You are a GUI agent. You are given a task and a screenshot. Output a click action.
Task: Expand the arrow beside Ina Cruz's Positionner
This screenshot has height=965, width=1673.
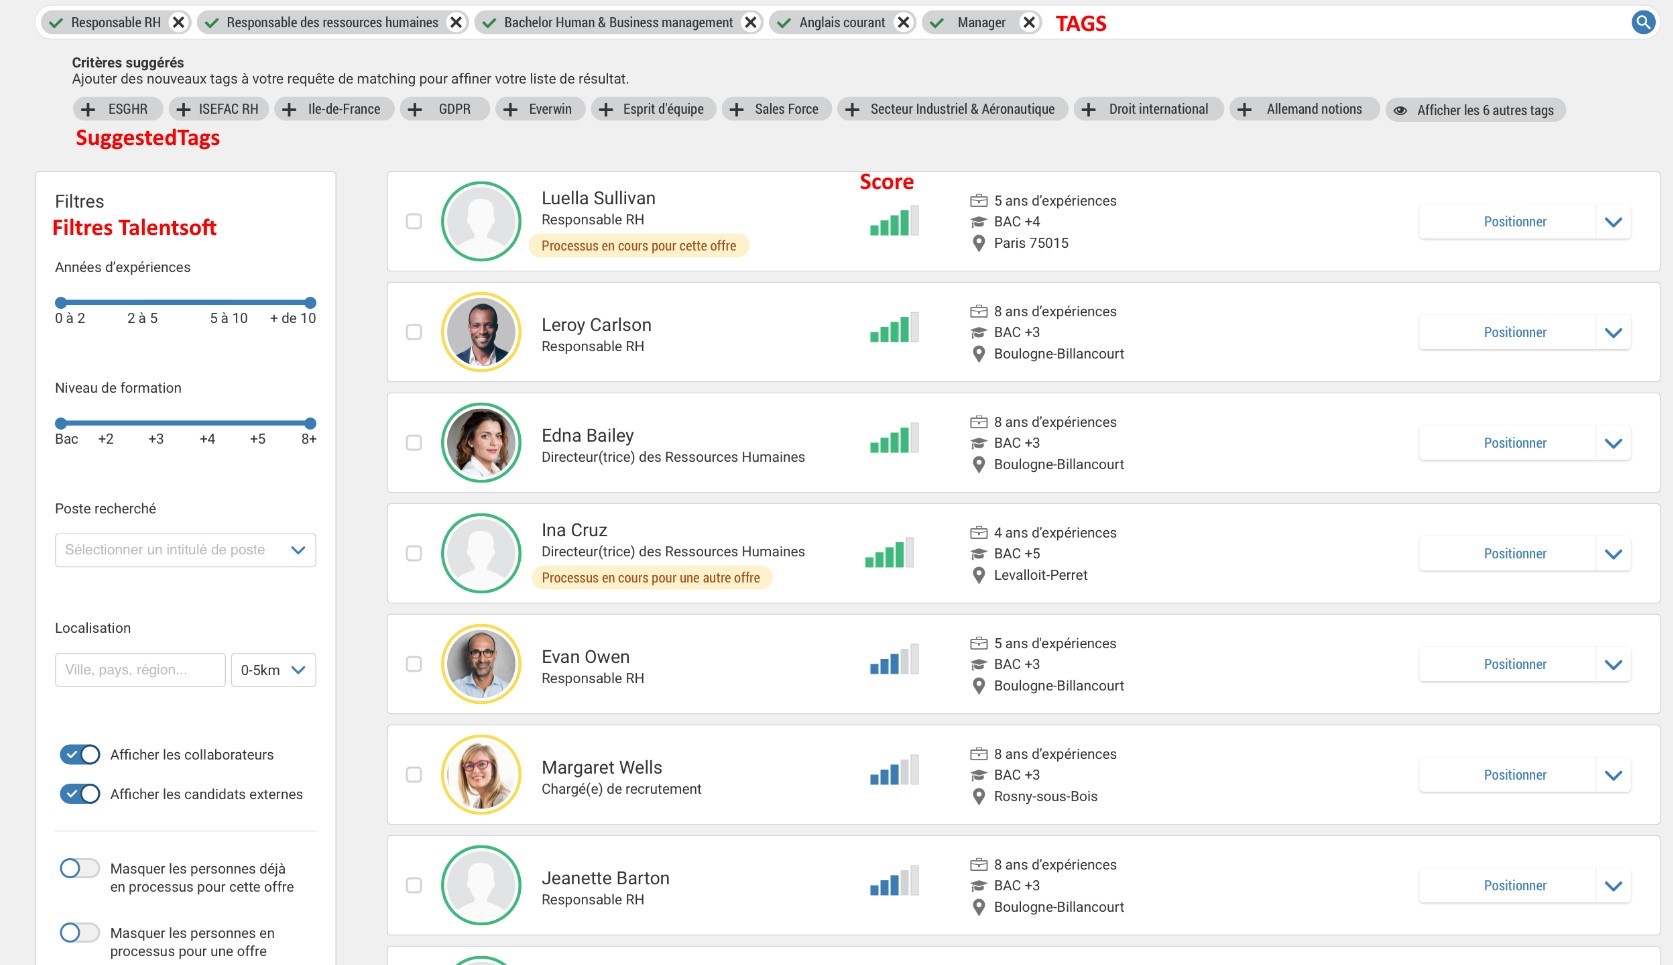click(x=1613, y=554)
